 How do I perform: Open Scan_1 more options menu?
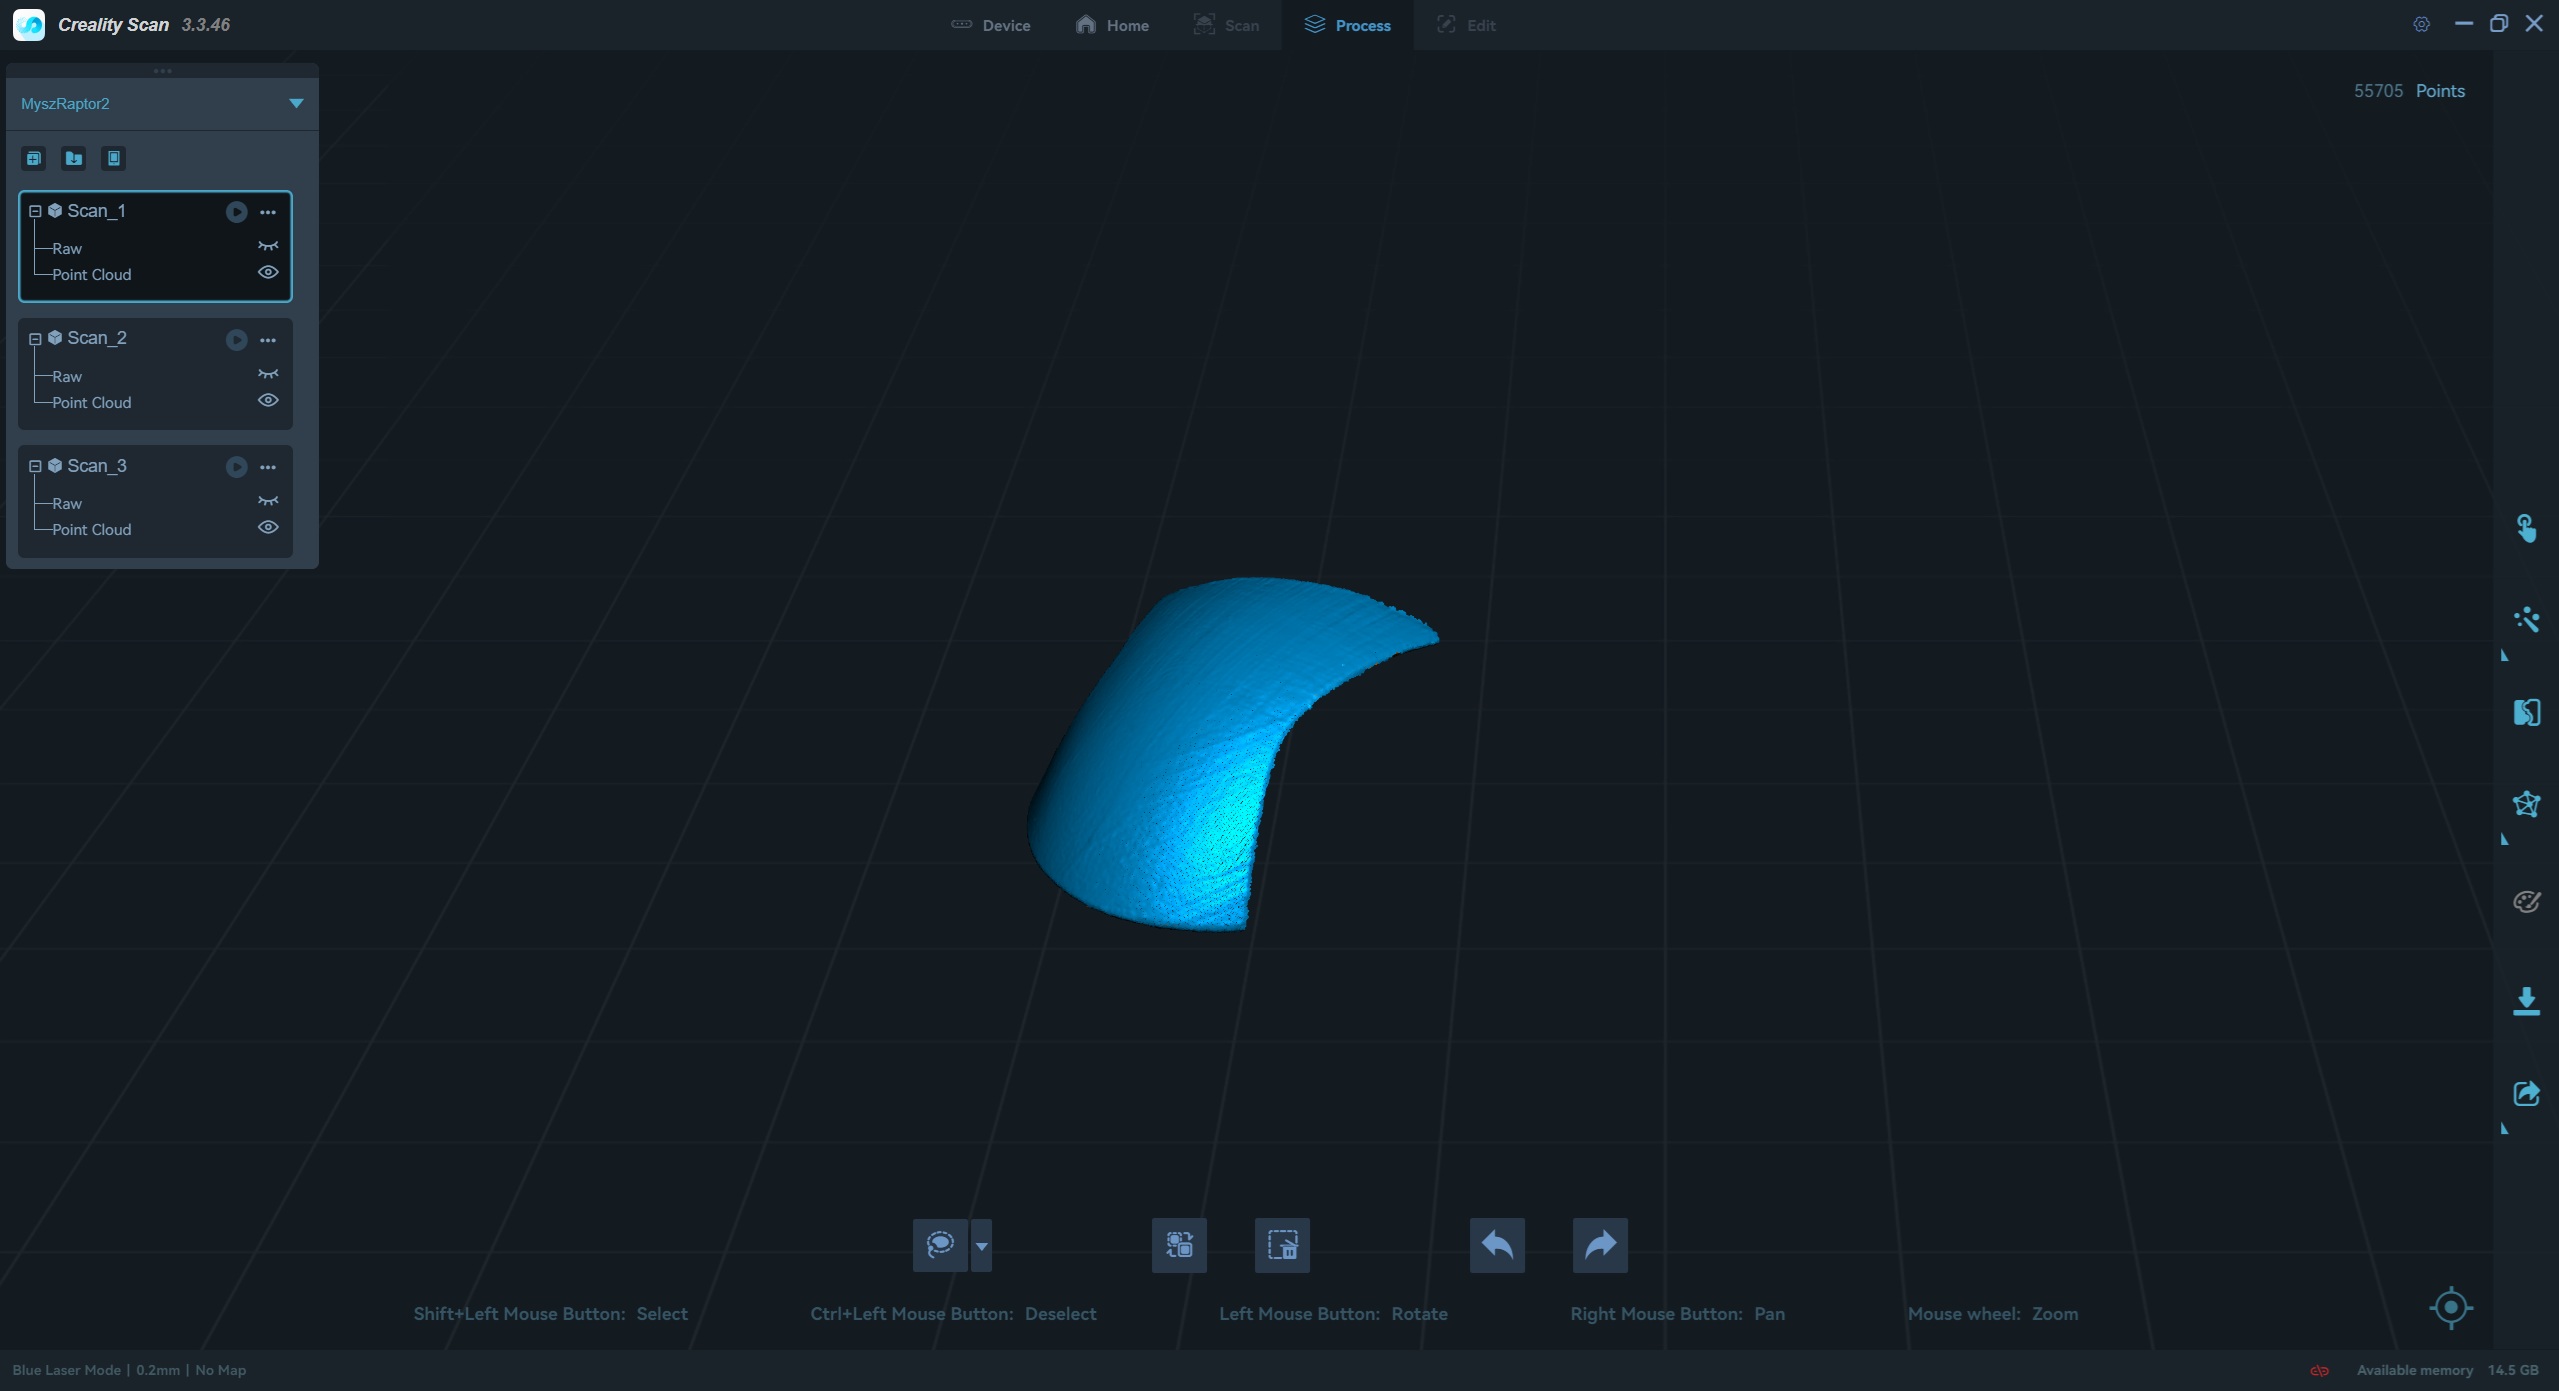(x=268, y=212)
